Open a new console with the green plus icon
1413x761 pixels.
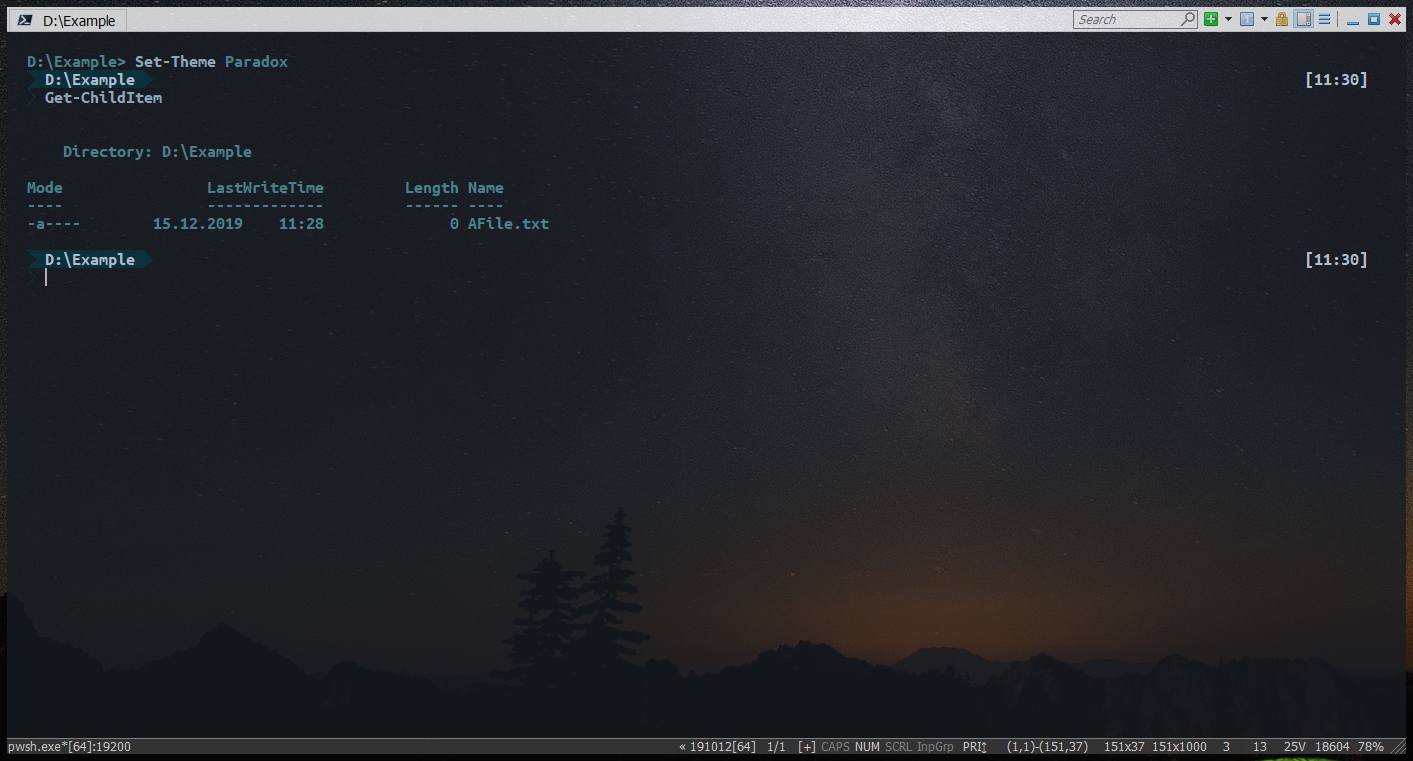tap(1210, 19)
